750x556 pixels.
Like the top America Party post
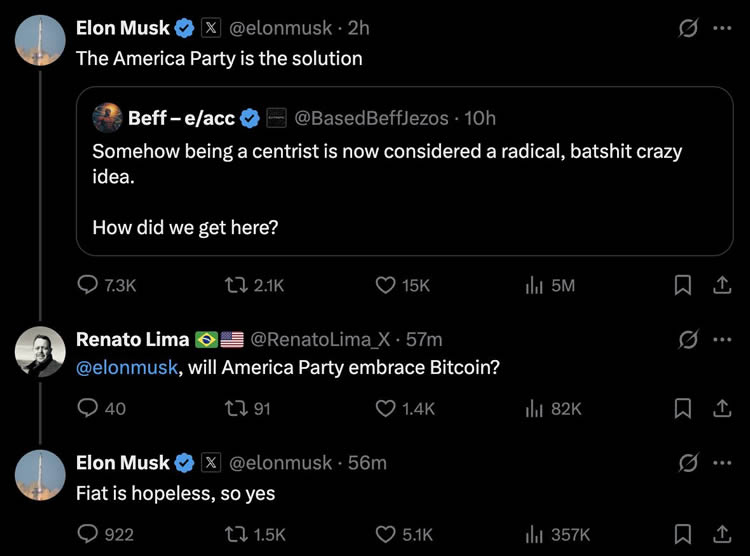tap(386, 285)
